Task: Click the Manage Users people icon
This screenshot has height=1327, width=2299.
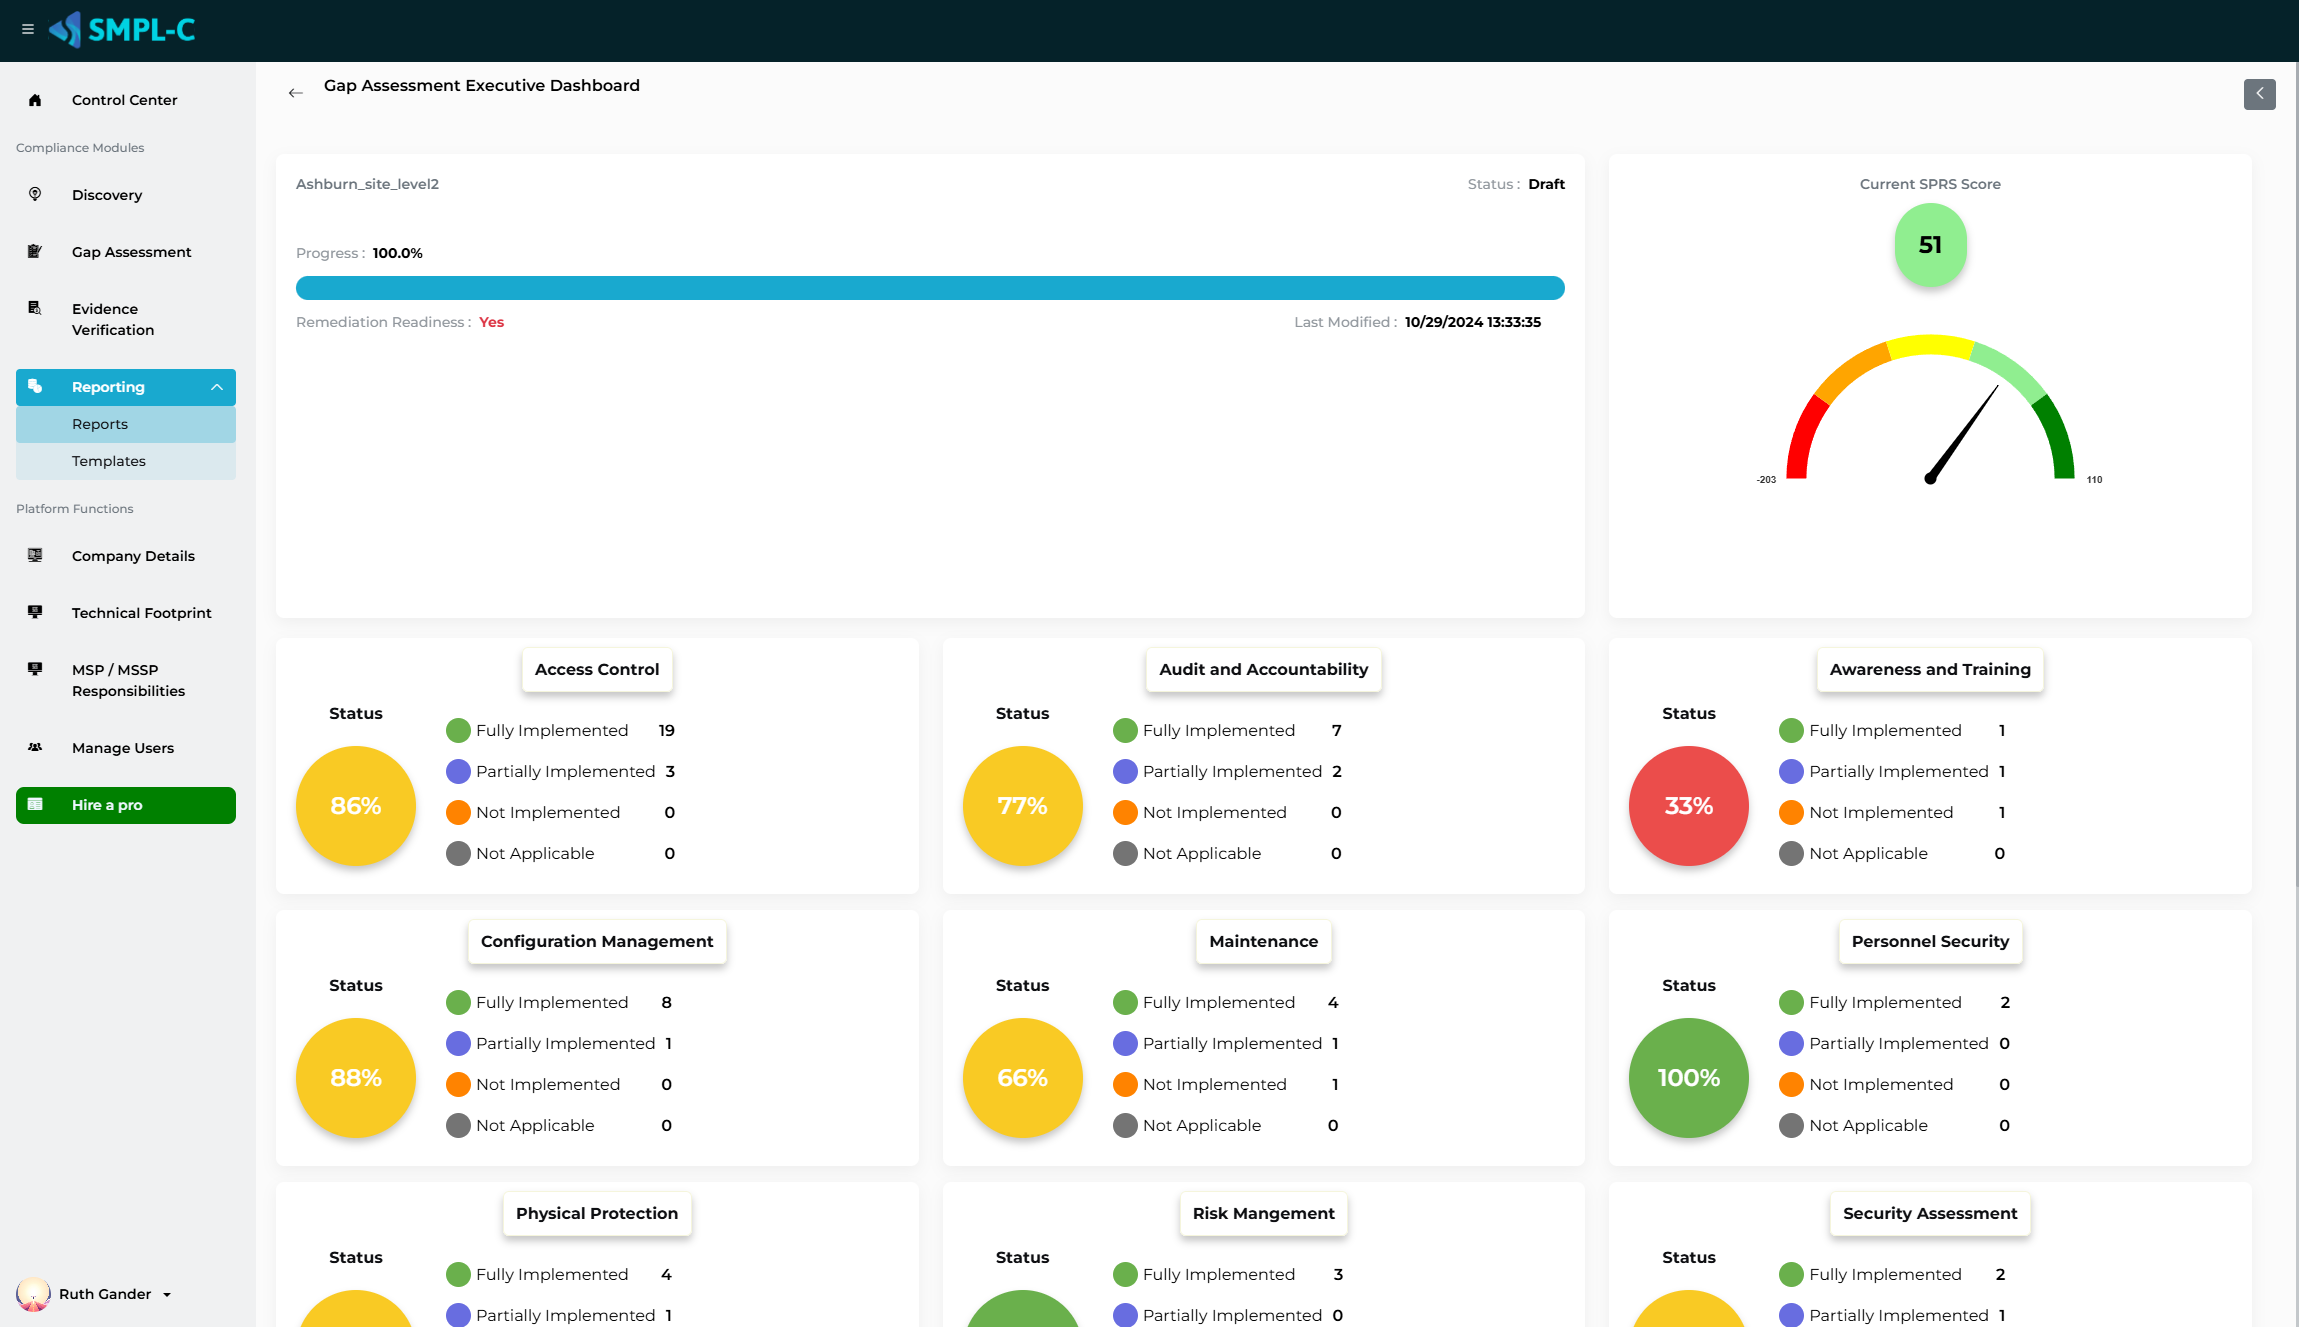Action: click(x=35, y=747)
